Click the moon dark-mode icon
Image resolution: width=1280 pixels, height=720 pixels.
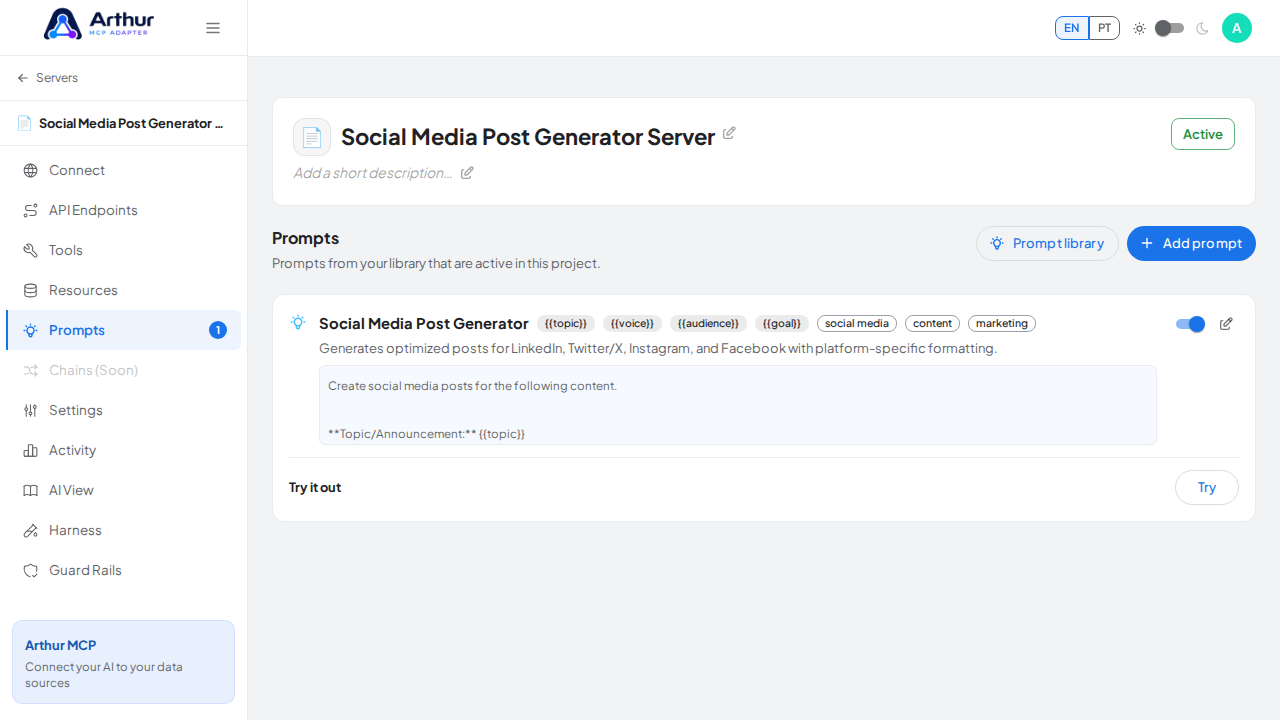(x=1202, y=28)
